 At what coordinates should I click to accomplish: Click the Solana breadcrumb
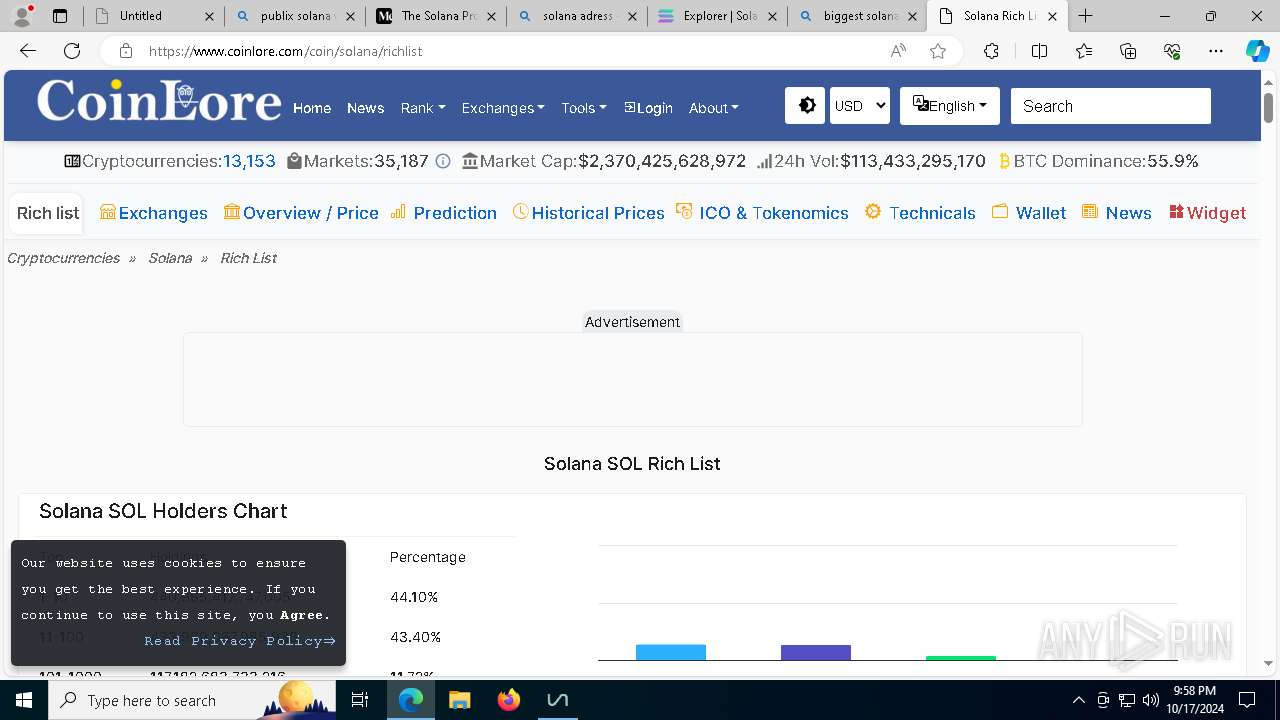[x=170, y=258]
